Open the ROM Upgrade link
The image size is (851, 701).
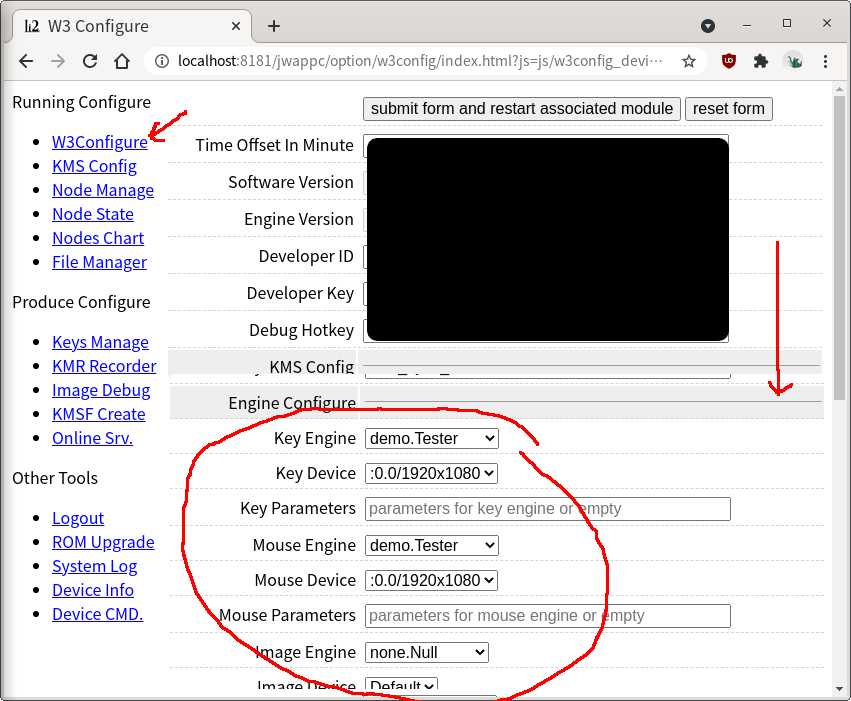click(x=103, y=542)
